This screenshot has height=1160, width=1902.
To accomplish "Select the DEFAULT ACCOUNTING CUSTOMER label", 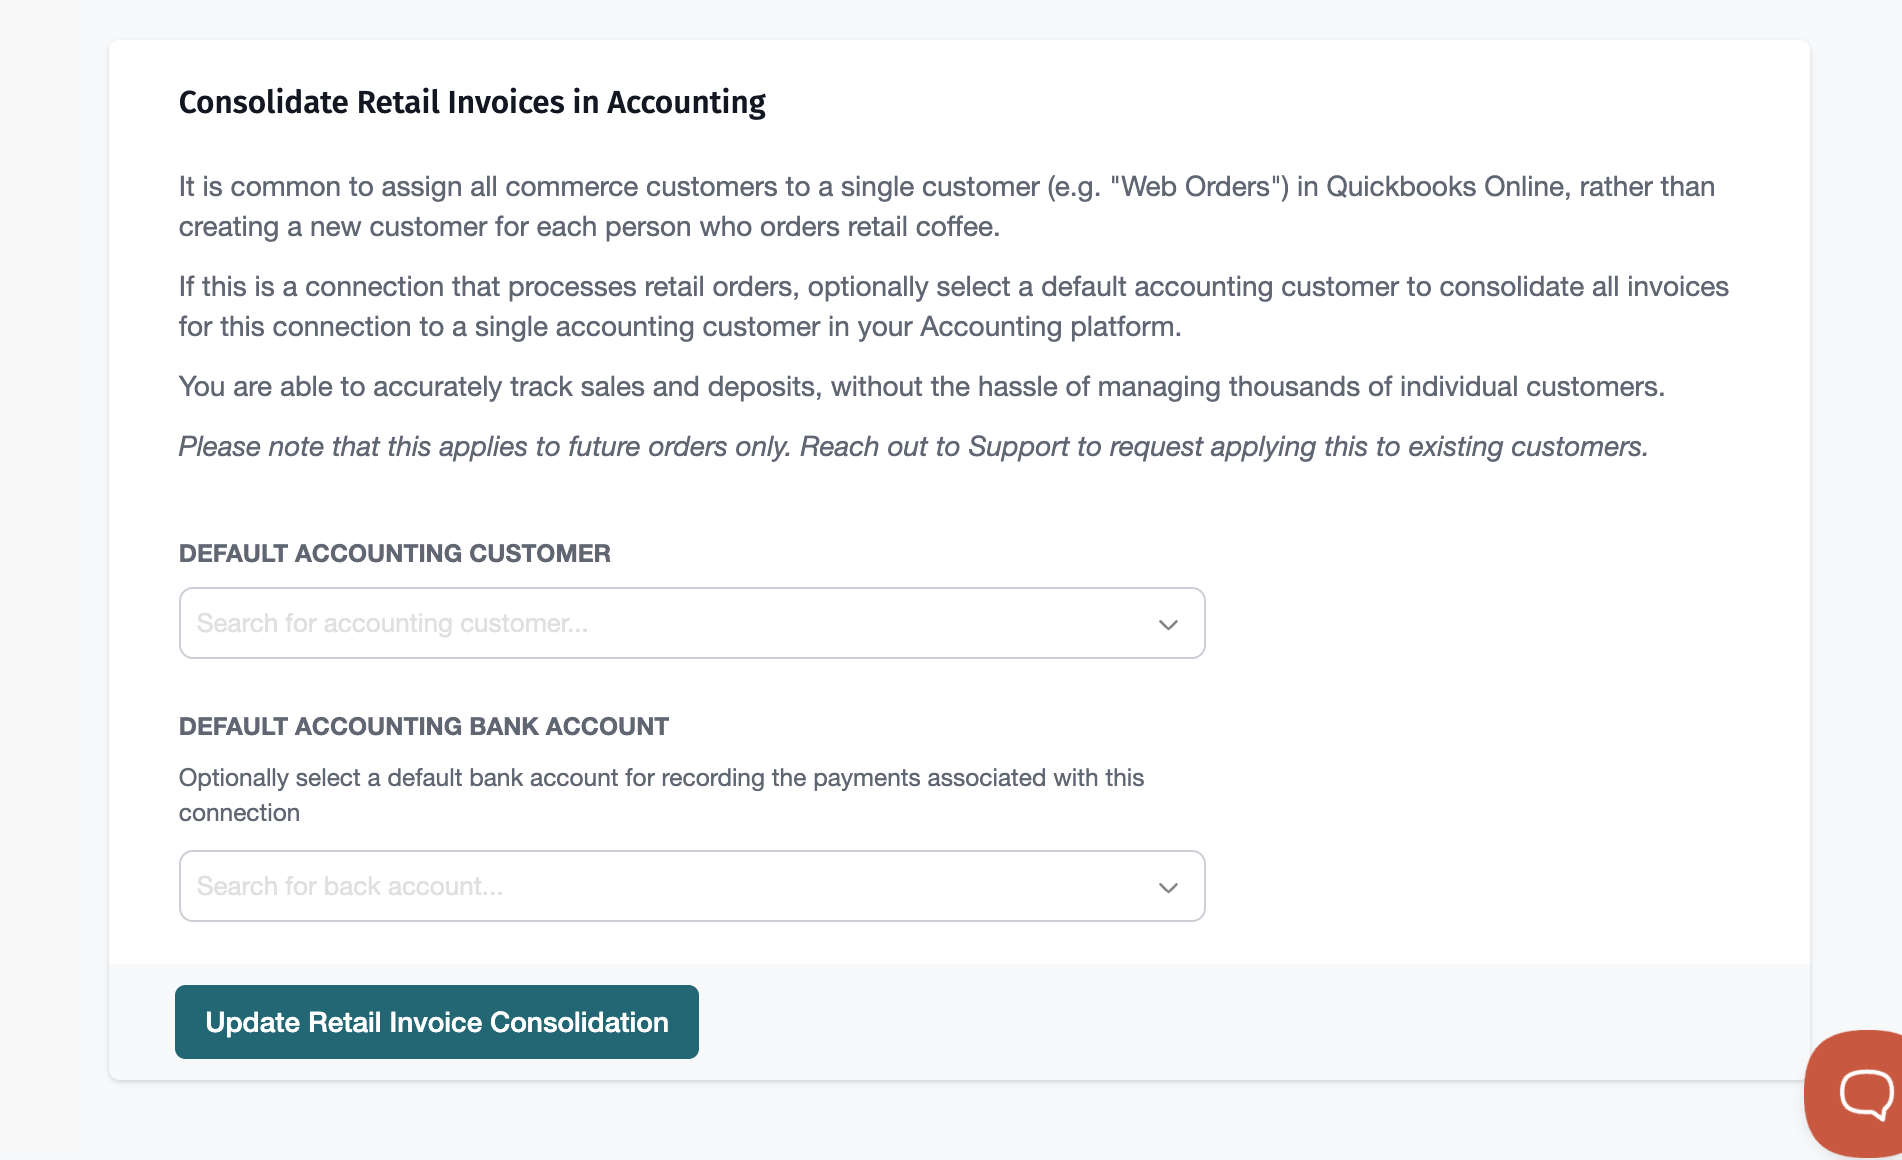I will [394, 553].
